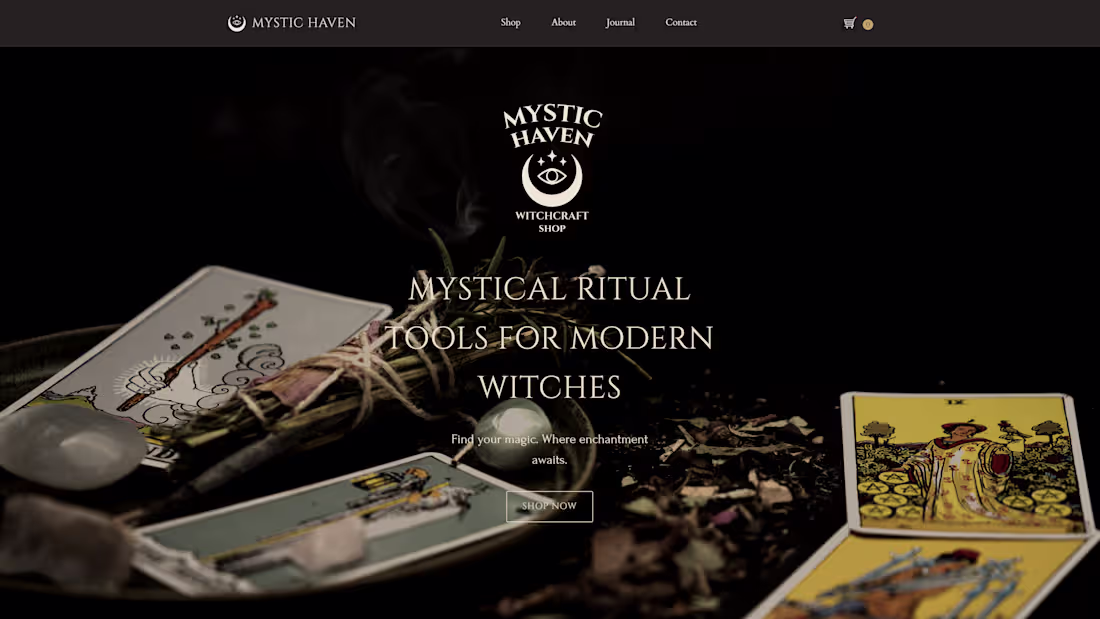Navigate to the Shop page
1100x619 pixels.
510,22
